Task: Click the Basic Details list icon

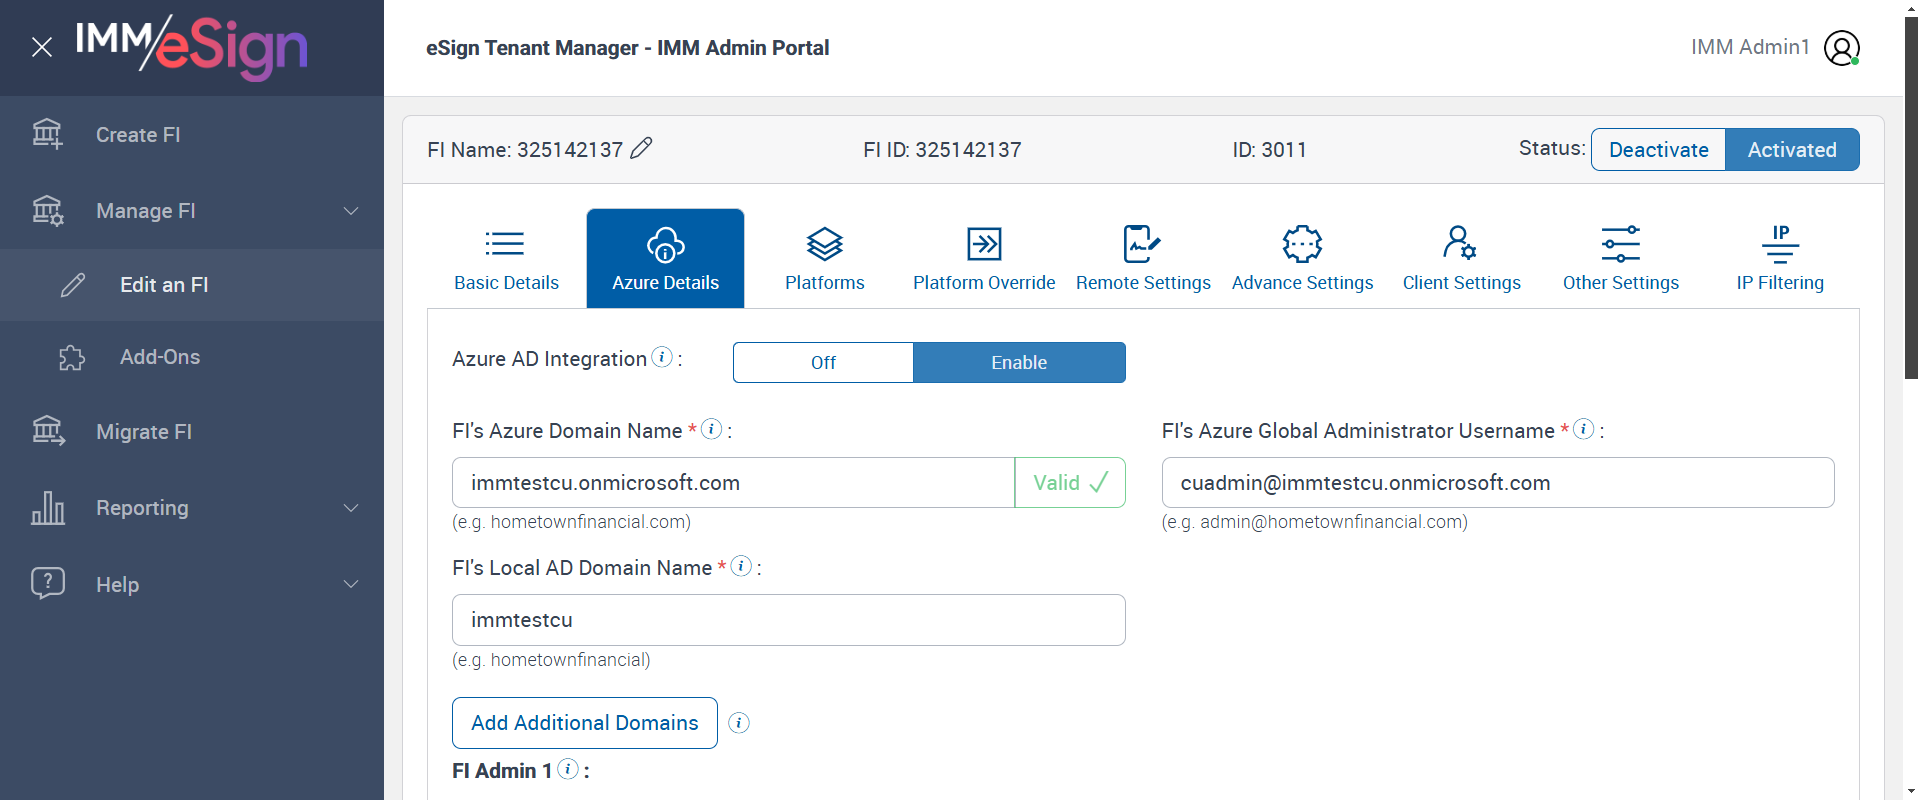Action: [505, 243]
